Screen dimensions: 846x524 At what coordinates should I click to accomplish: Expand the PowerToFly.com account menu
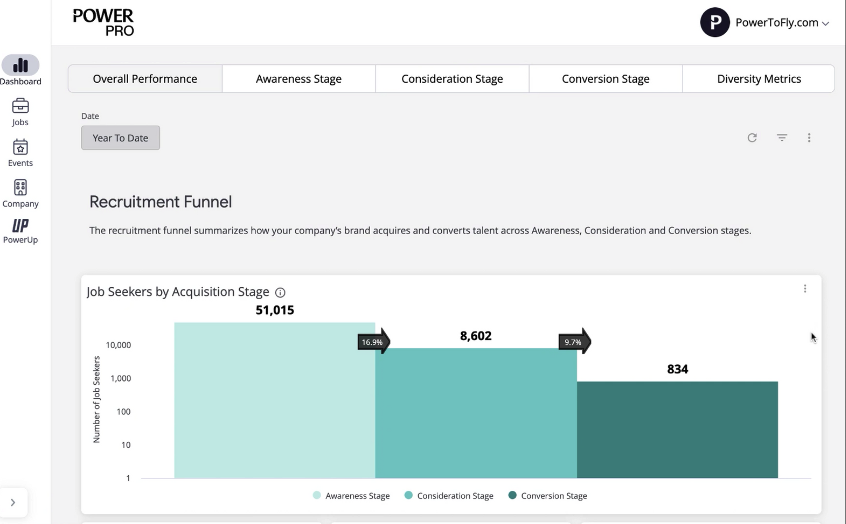click(x=766, y=22)
